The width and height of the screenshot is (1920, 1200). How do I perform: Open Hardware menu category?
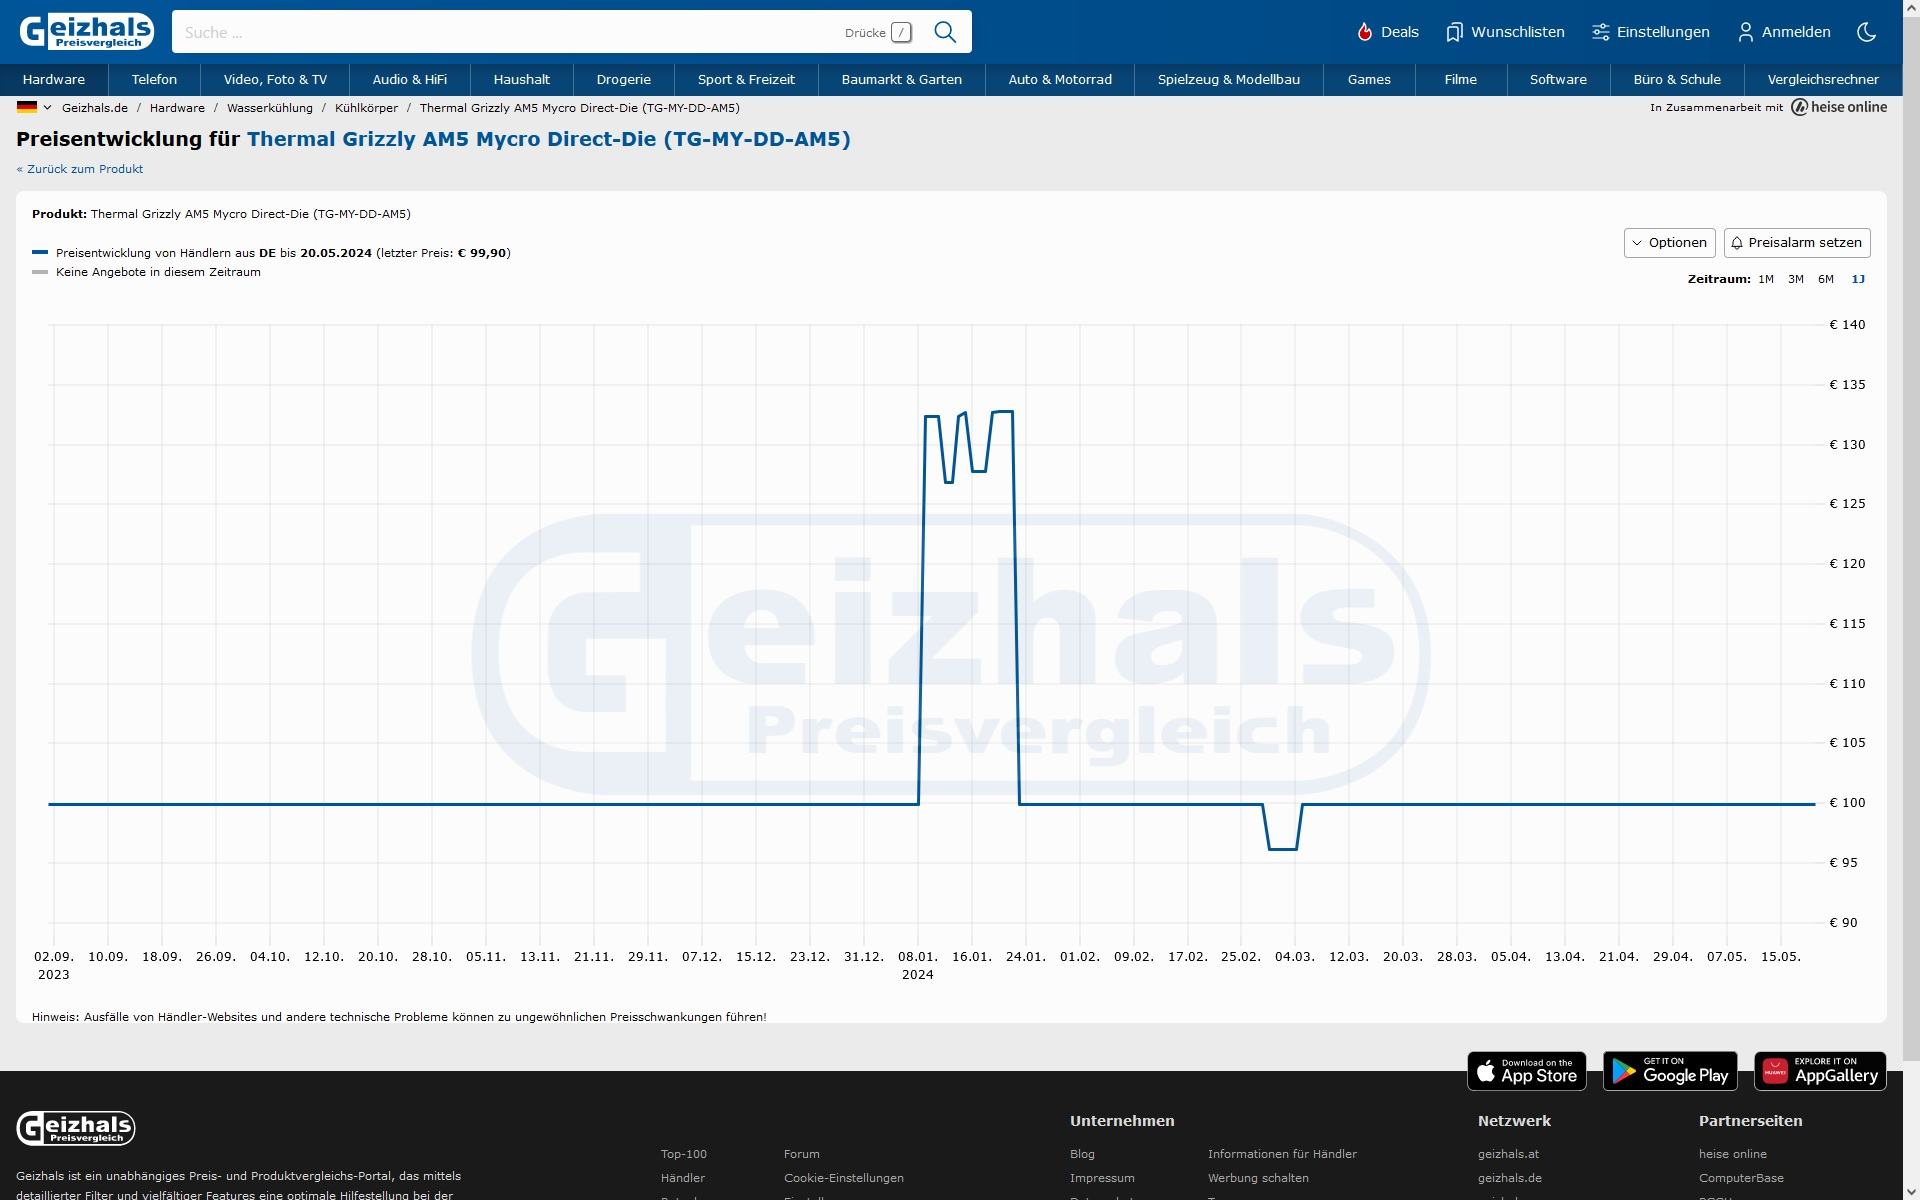(54, 79)
